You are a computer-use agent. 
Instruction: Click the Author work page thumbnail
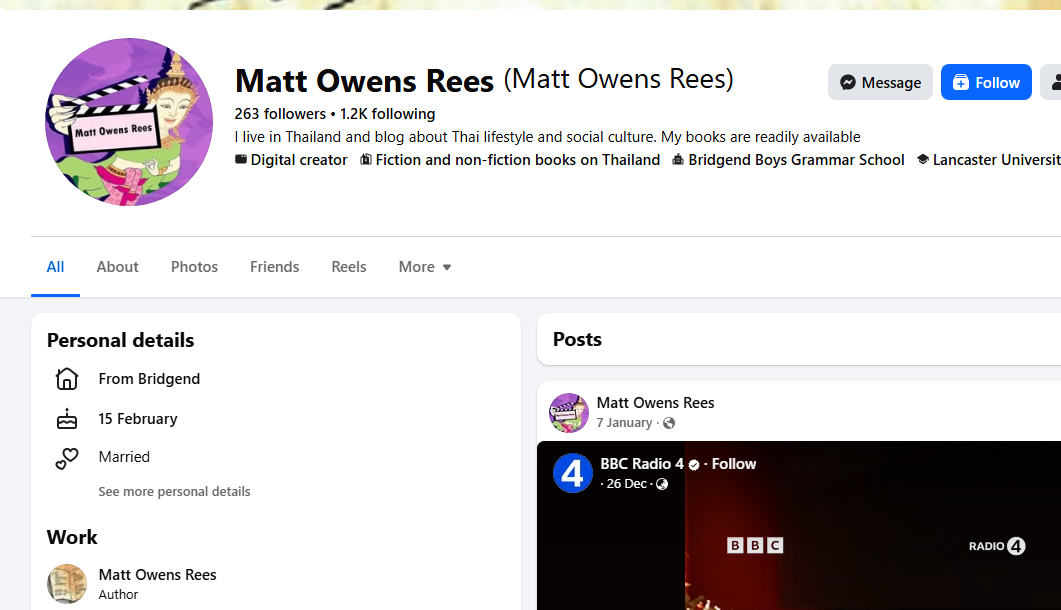pyautogui.click(x=67, y=584)
